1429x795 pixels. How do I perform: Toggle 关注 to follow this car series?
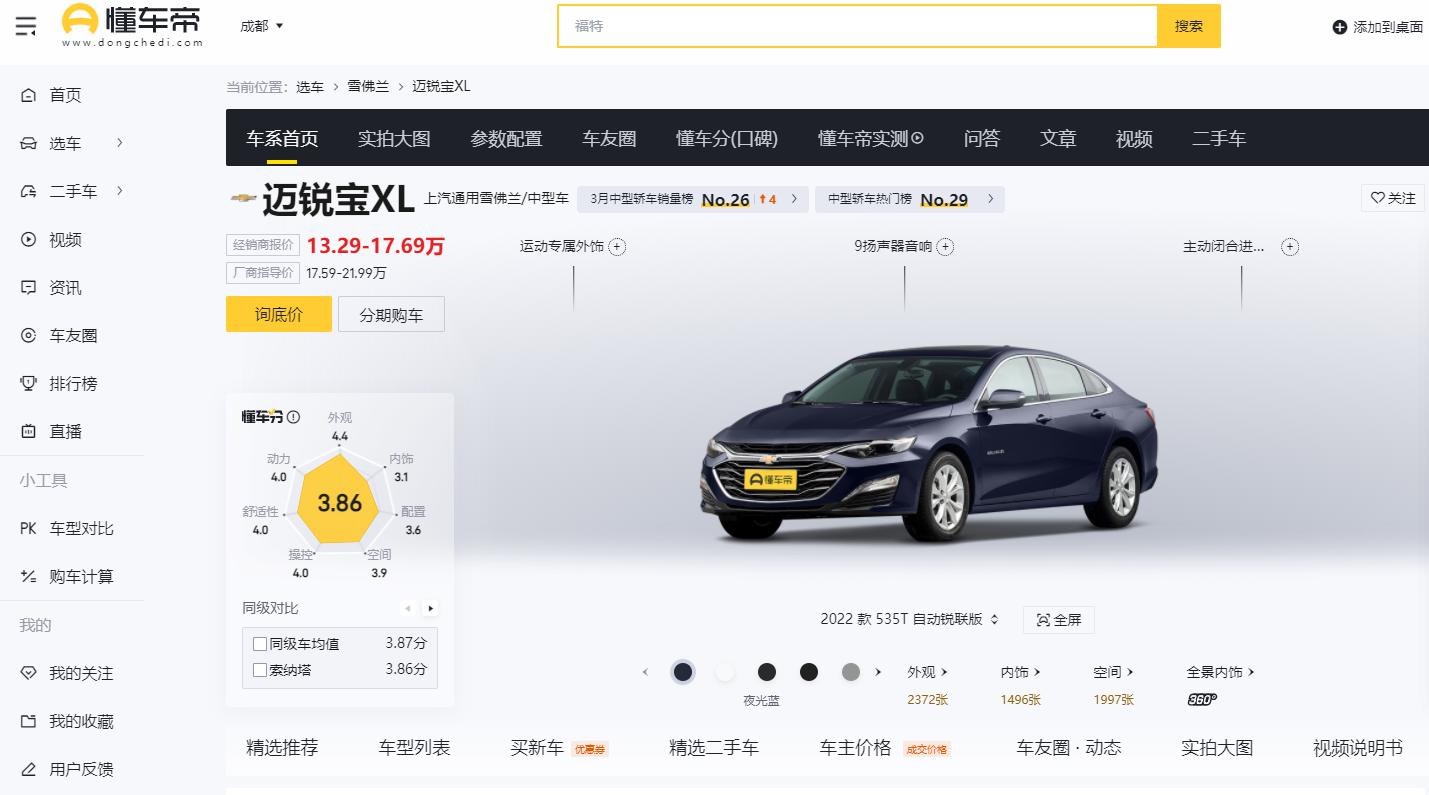(1392, 198)
